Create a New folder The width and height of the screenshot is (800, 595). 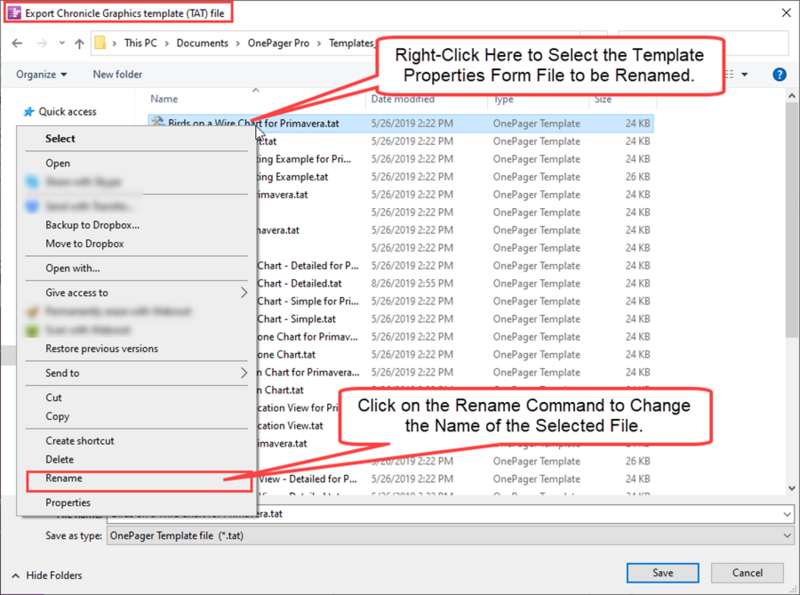pos(117,75)
